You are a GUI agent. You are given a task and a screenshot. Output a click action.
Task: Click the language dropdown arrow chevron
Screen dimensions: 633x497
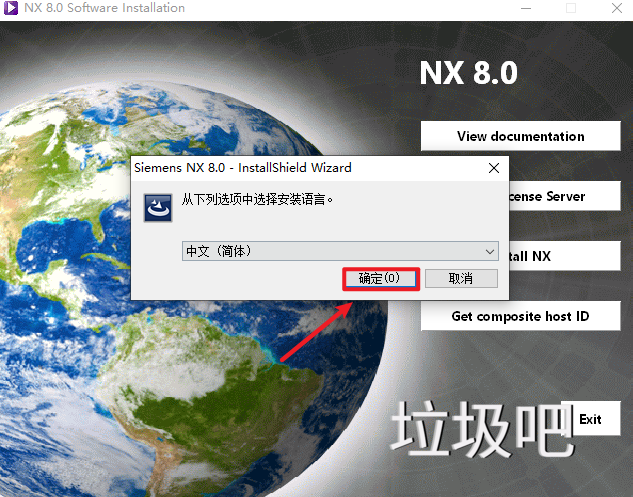click(489, 251)
